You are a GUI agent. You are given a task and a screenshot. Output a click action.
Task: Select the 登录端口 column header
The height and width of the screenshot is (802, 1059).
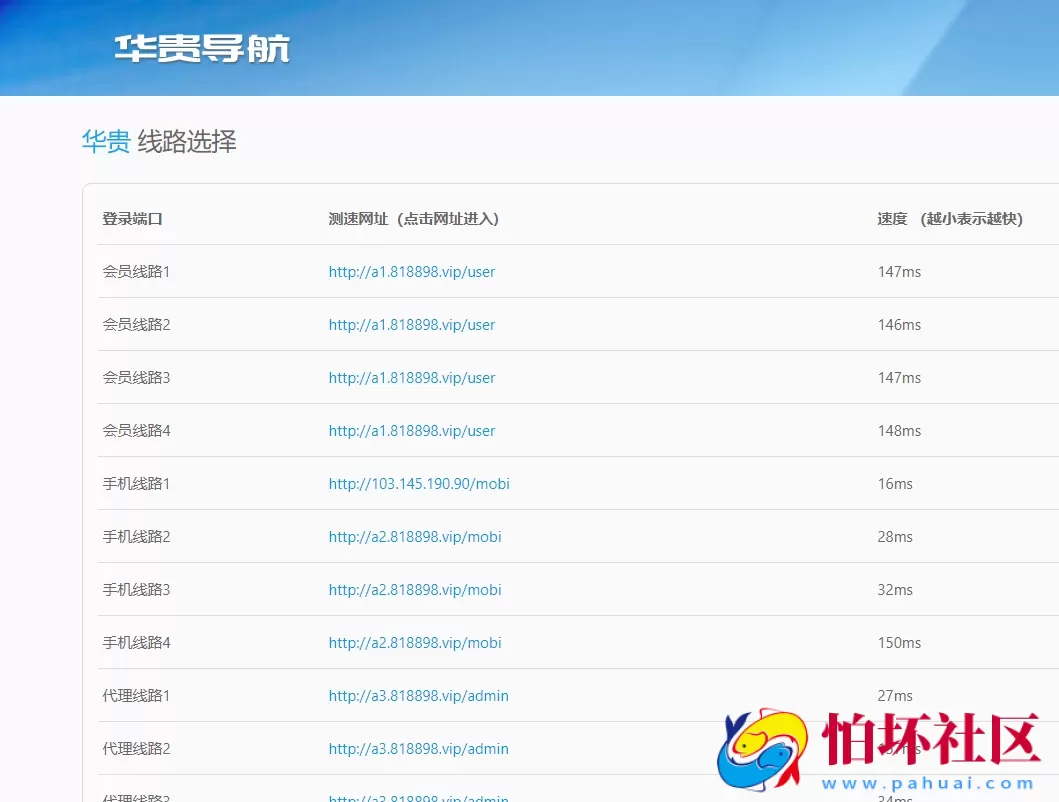pos(133,219)
